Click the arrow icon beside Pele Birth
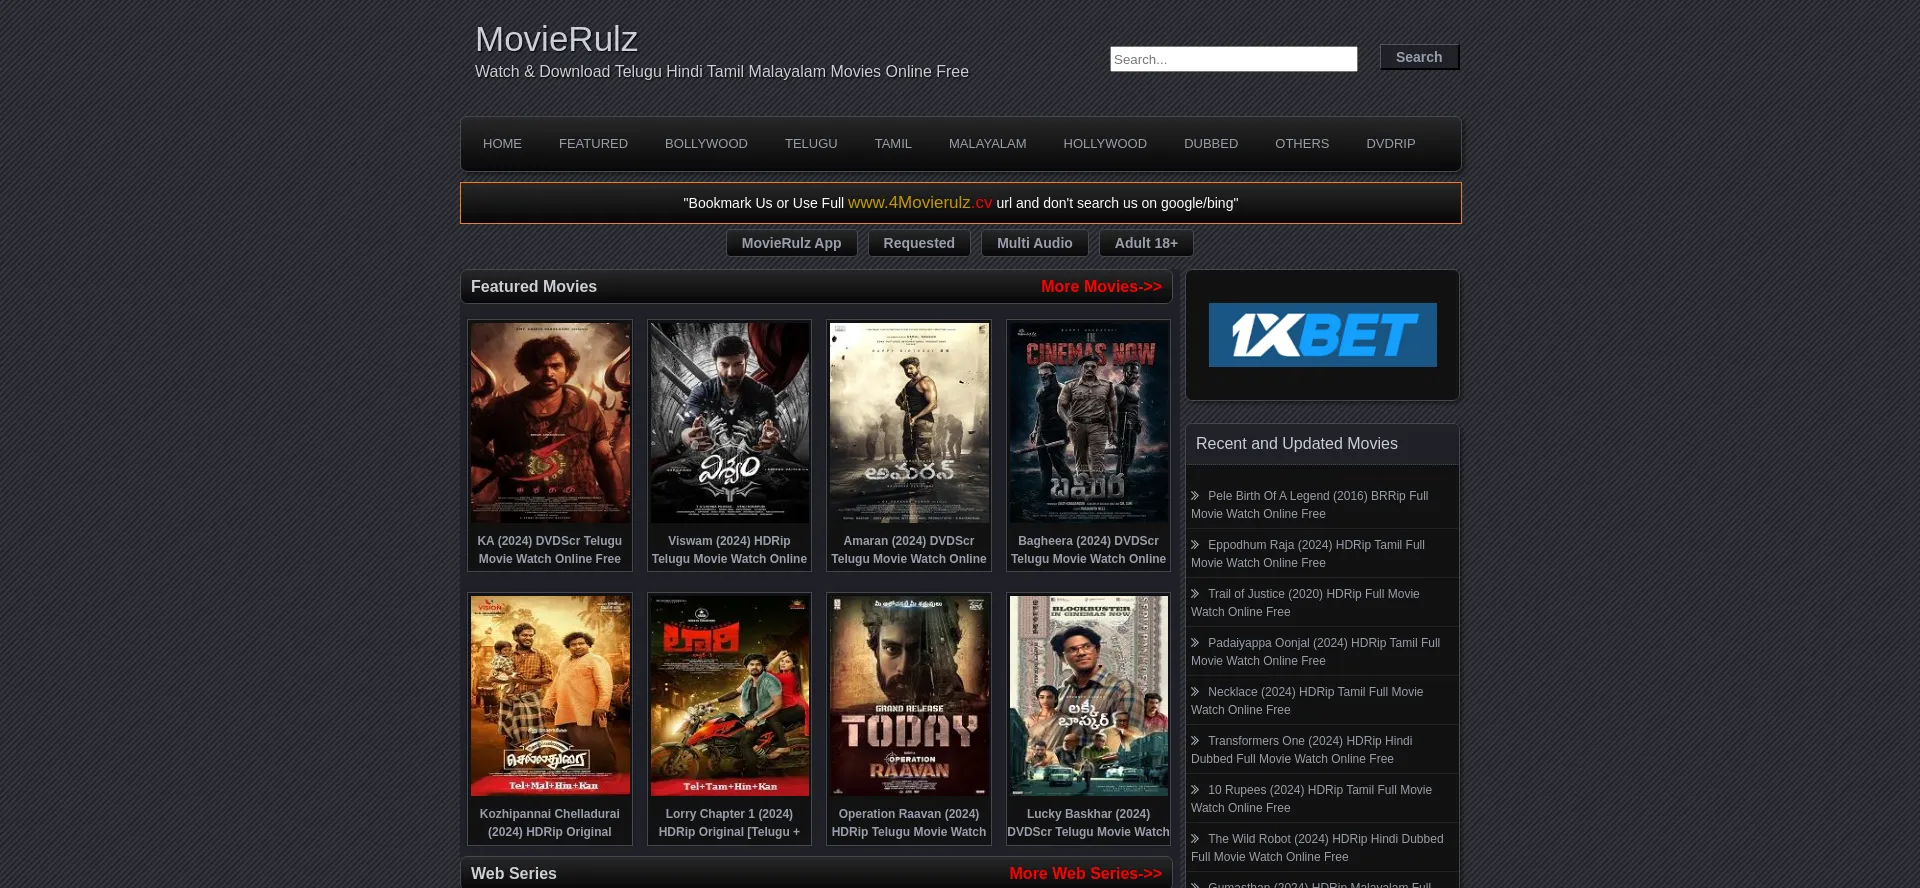The width and height of the screenshot is (1920, 888). [1195, 496]
